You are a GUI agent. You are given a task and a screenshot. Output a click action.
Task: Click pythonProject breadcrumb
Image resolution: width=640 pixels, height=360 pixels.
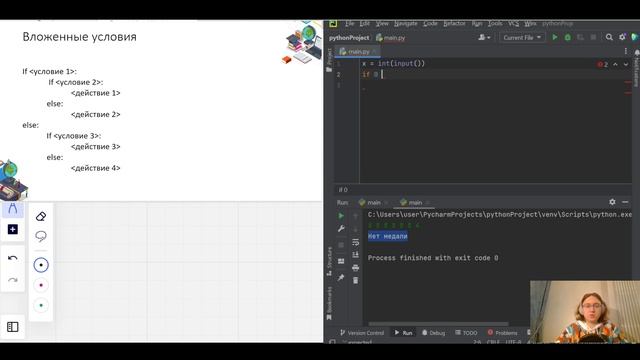tap(349, 38)
